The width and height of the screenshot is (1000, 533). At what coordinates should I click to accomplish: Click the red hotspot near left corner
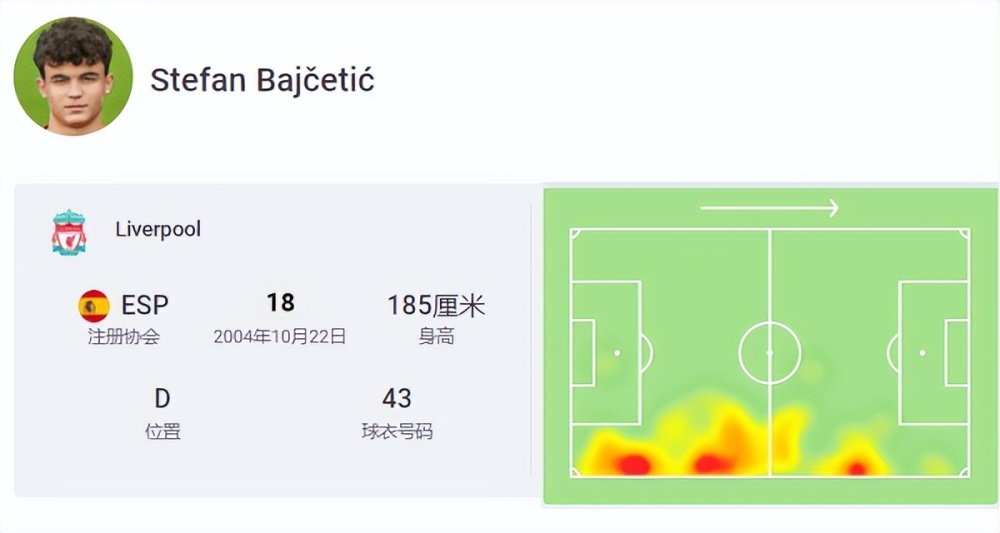(633, 464)
